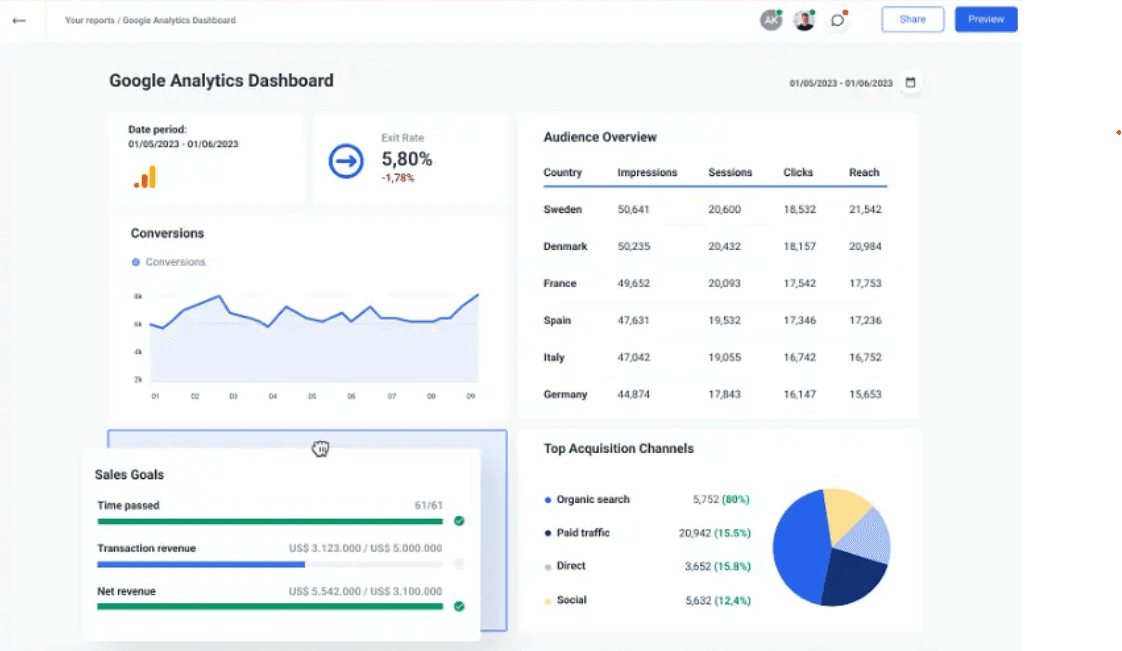Toggle the Organic search legend item

[x=592, y=499]
